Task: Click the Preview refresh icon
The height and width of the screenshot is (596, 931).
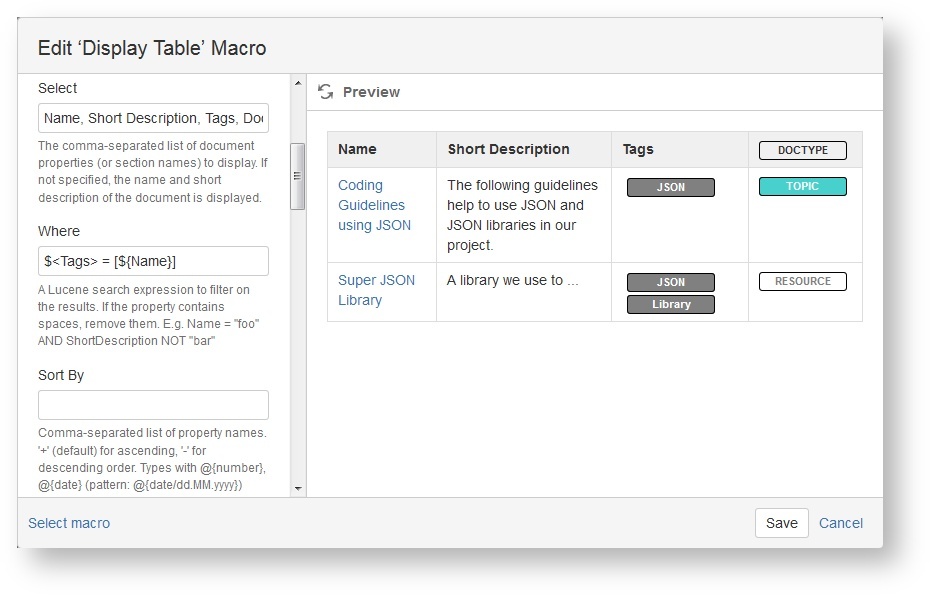Action: 325,92
